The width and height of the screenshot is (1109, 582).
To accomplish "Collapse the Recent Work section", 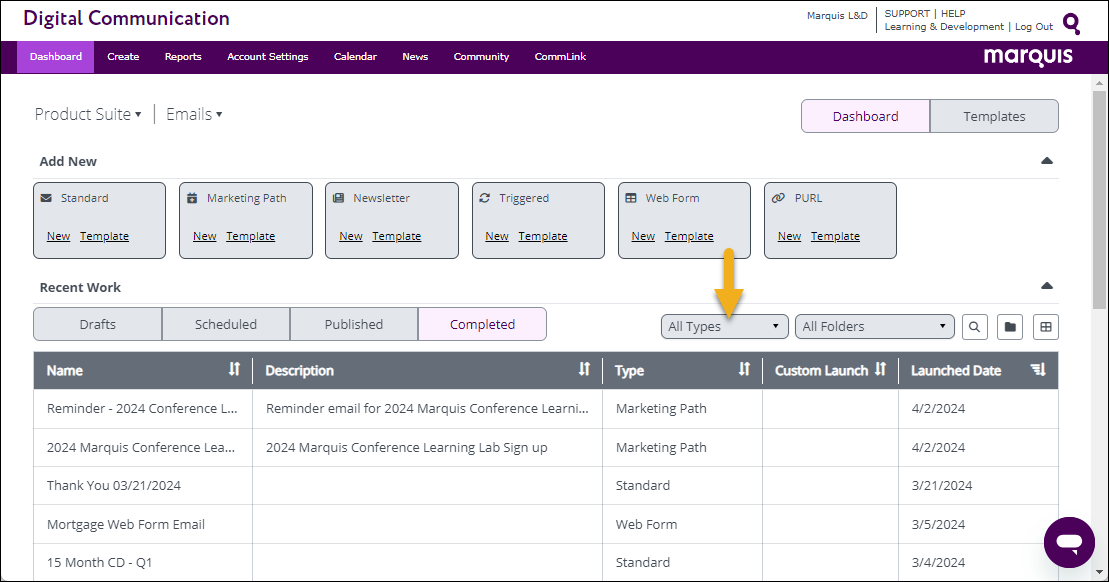I will tap(1047, 286).
